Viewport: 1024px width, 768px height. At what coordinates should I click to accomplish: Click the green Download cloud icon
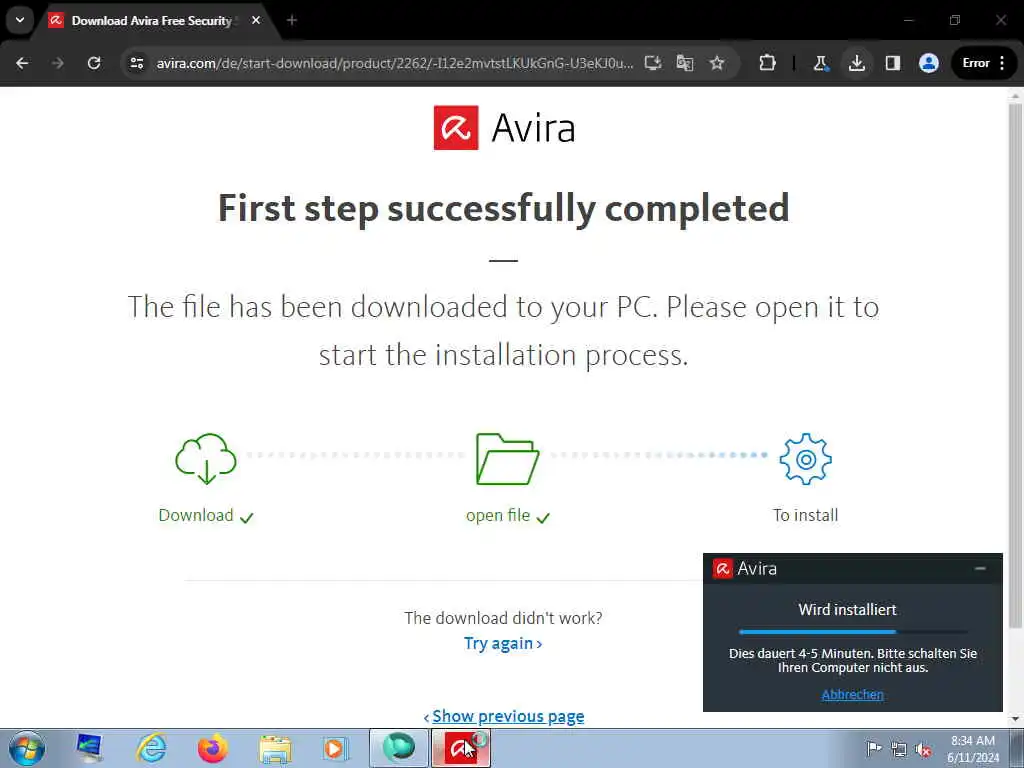[206, 459]
